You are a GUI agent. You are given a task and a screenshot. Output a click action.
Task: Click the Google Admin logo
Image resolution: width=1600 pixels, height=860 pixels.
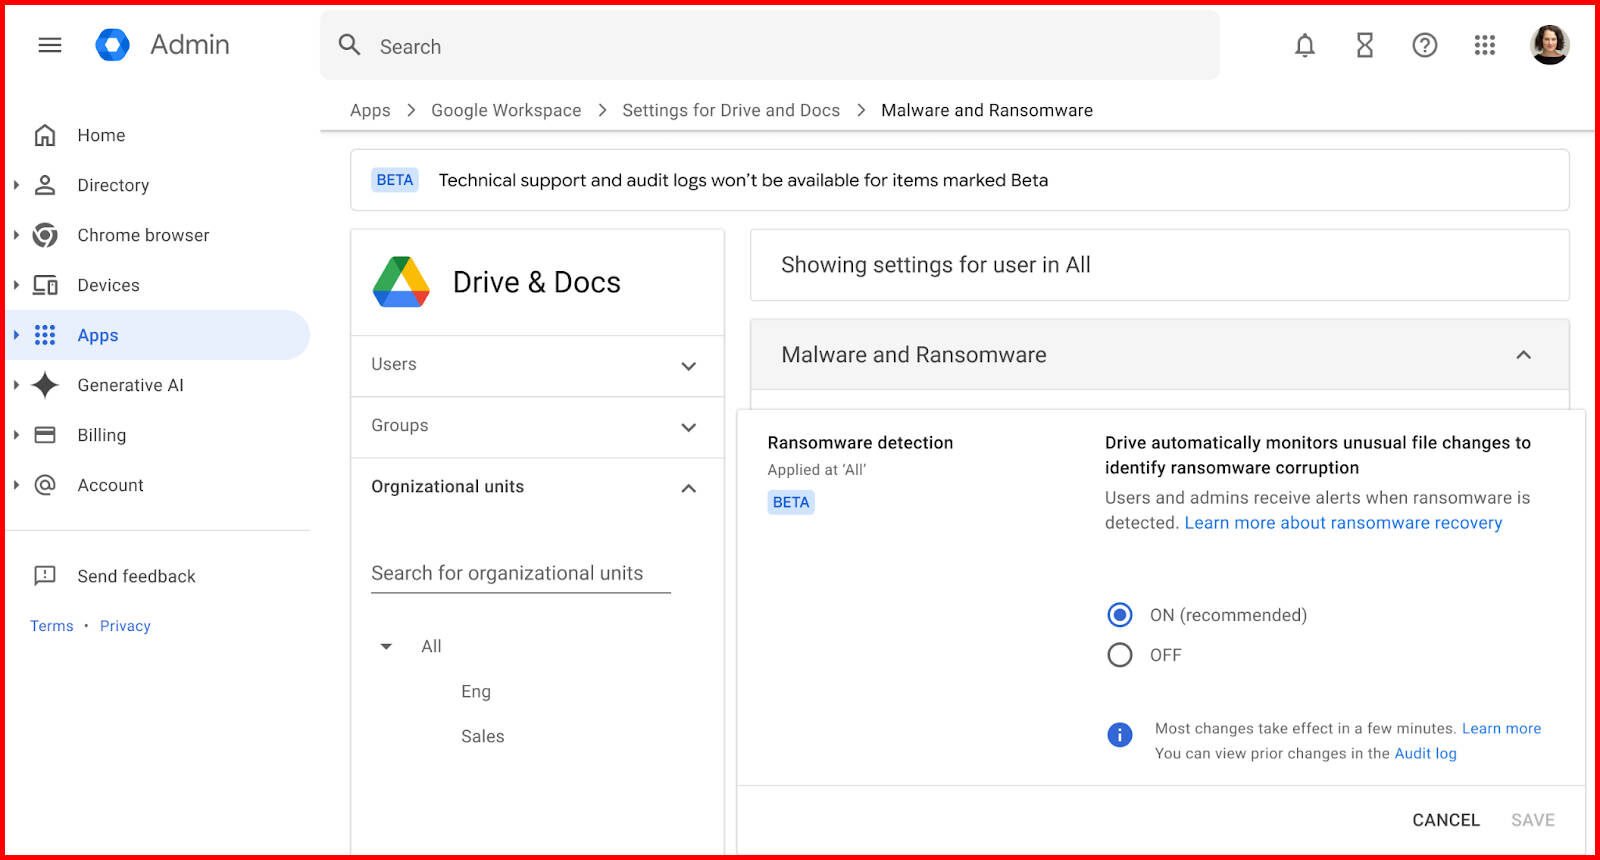coord(112,45)
